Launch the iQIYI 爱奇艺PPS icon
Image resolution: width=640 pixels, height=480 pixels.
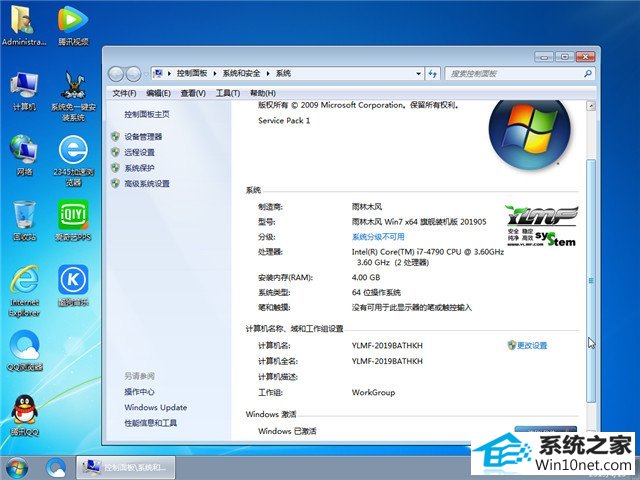[73, 220]
